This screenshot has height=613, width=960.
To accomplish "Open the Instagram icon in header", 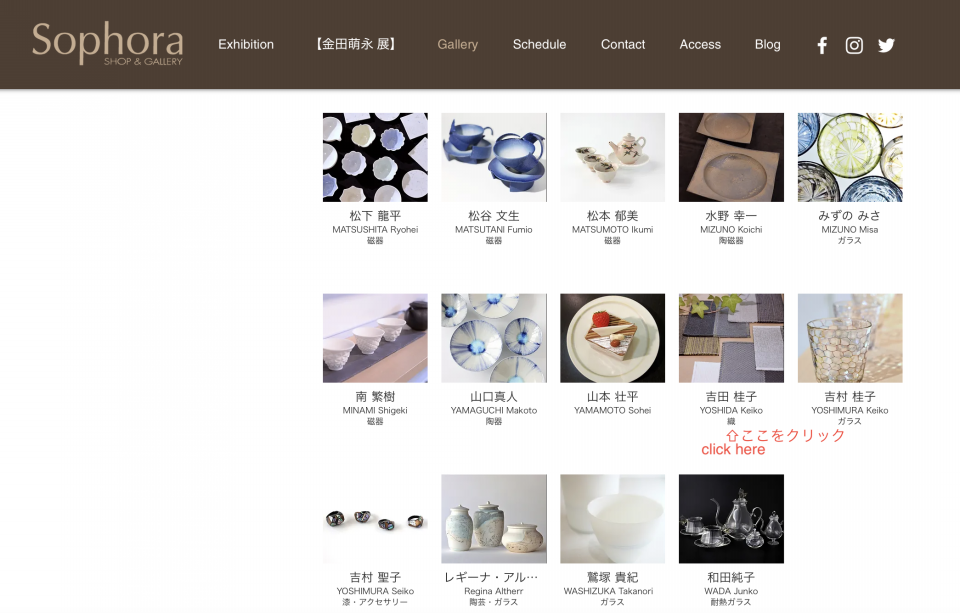I will tap(854, 45).
